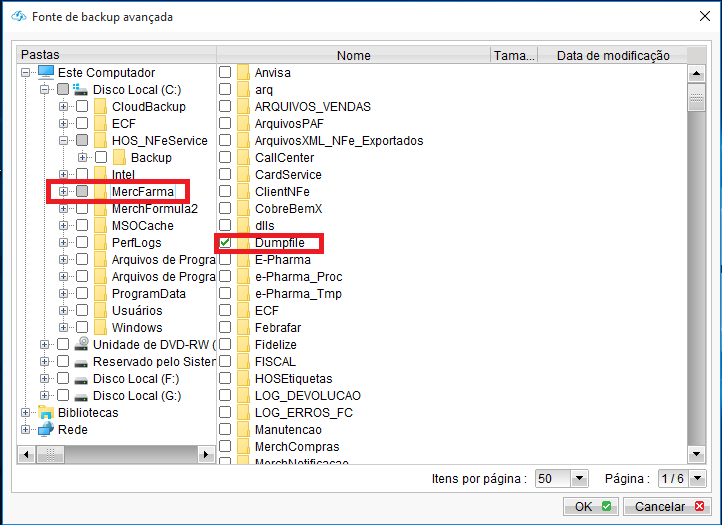This screenshot has height=525, width=722.
Task: Click the Cancelar button
Action: click(x=665, y=507)
